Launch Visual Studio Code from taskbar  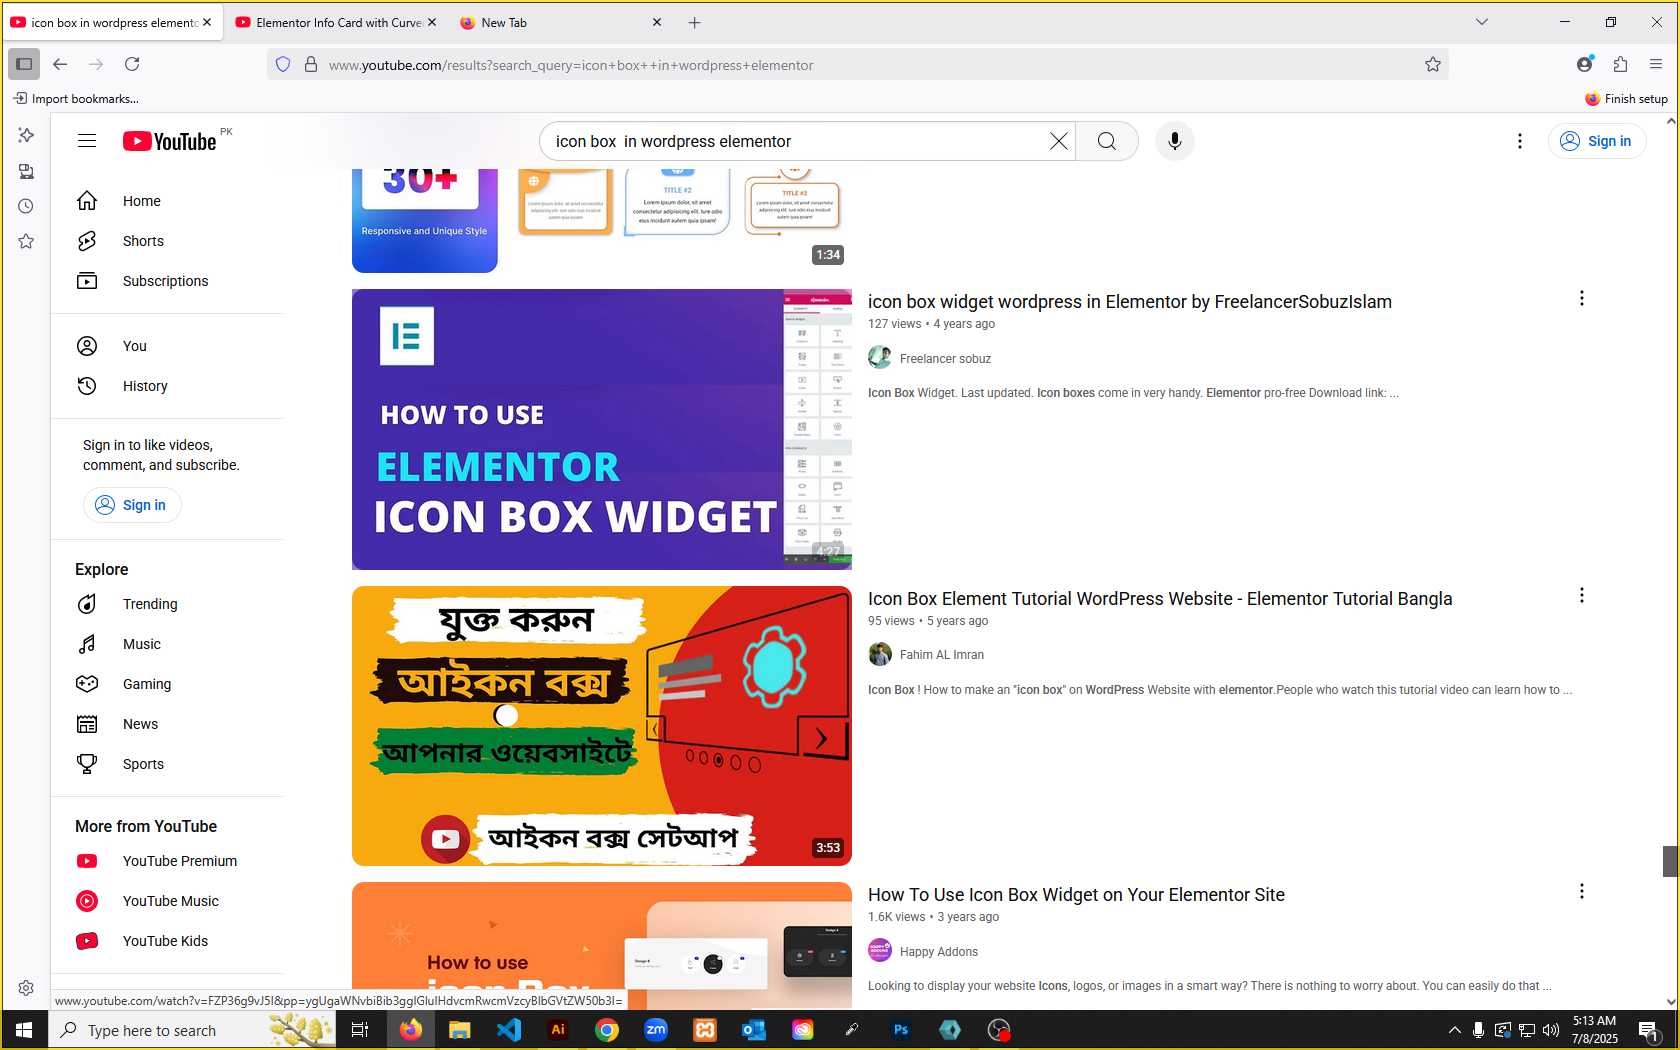pyautogui.click(x=509, y=1030)
